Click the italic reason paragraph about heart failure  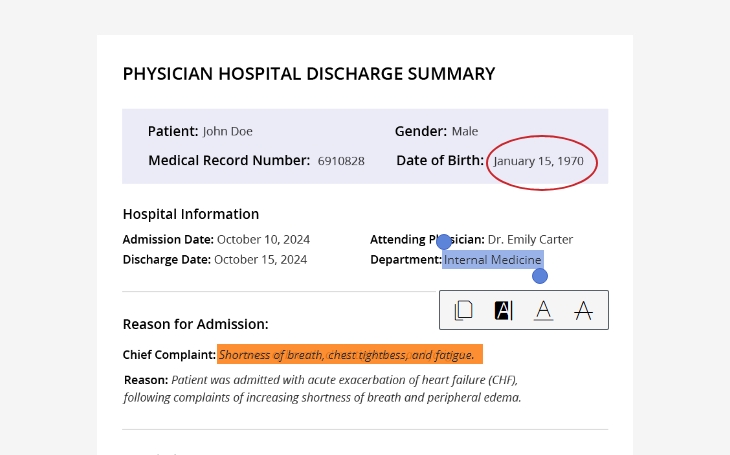[322, 389]
